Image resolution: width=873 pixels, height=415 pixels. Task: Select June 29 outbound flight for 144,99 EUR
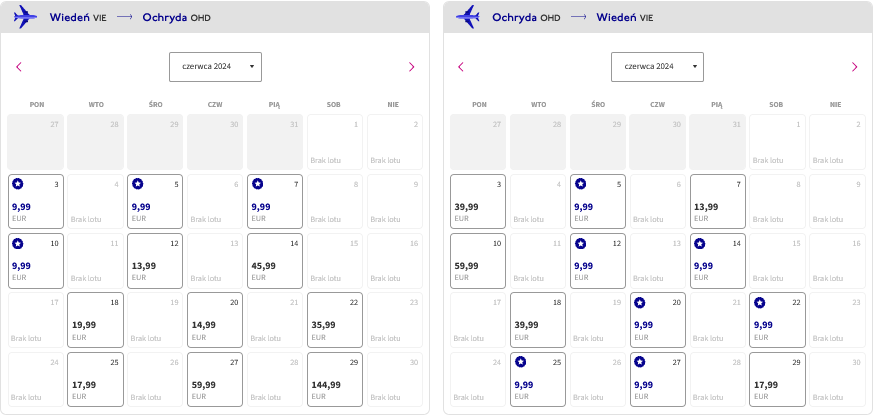click(335, 379)
